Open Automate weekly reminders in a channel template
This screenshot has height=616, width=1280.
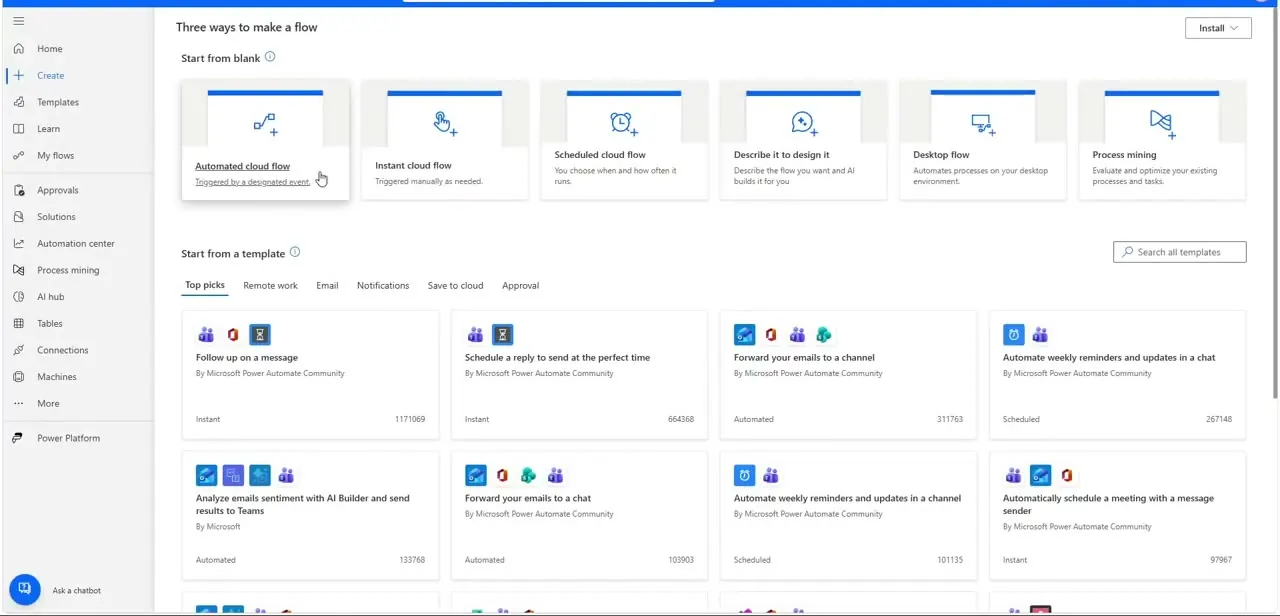[x=848, y=515]
